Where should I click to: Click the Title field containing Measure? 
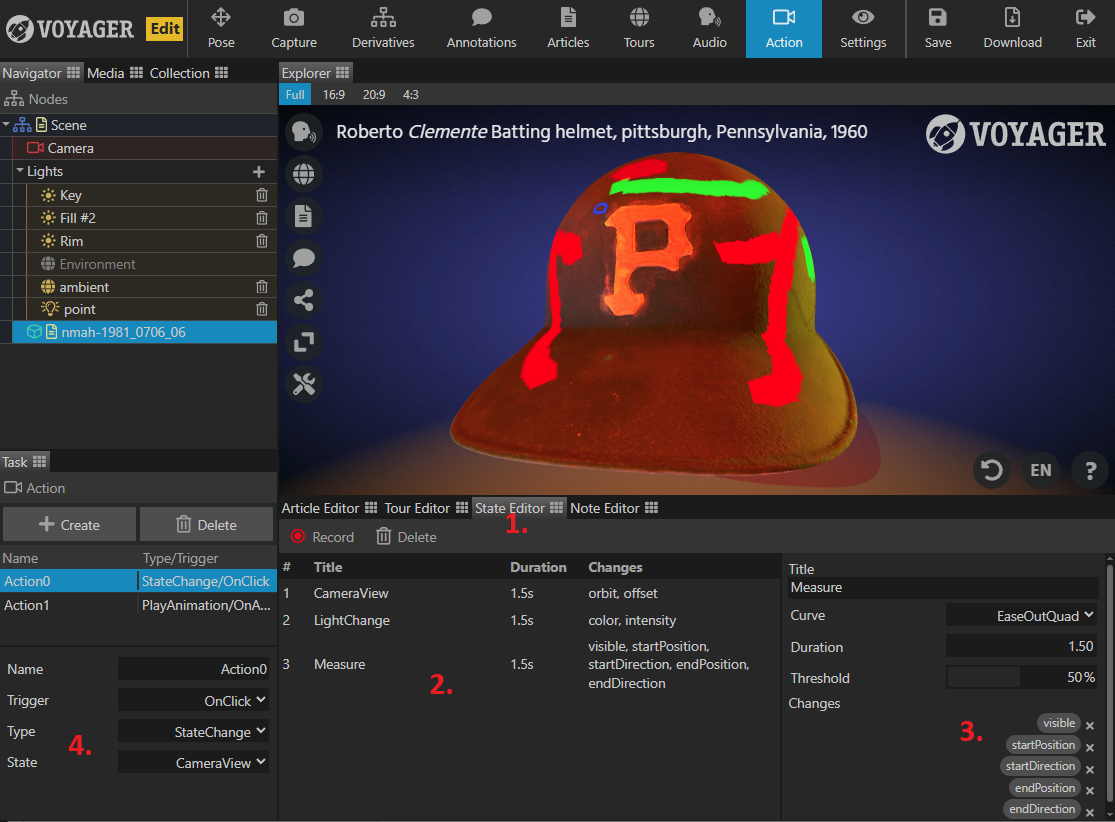(943, 587)
